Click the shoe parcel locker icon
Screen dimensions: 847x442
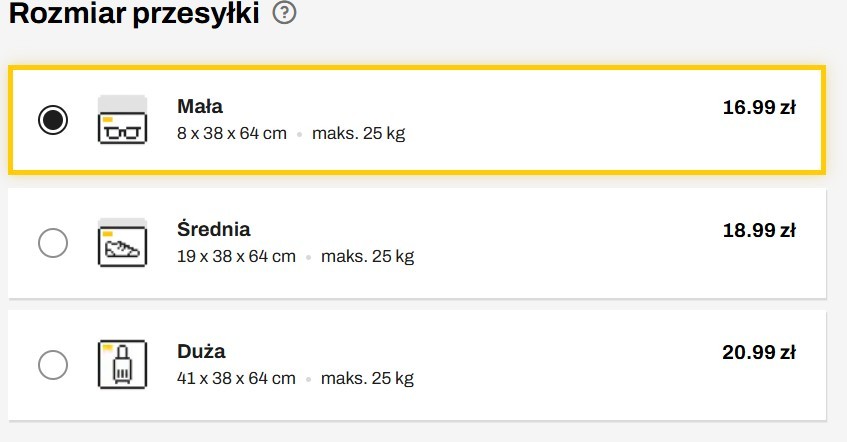pos(122,242)
